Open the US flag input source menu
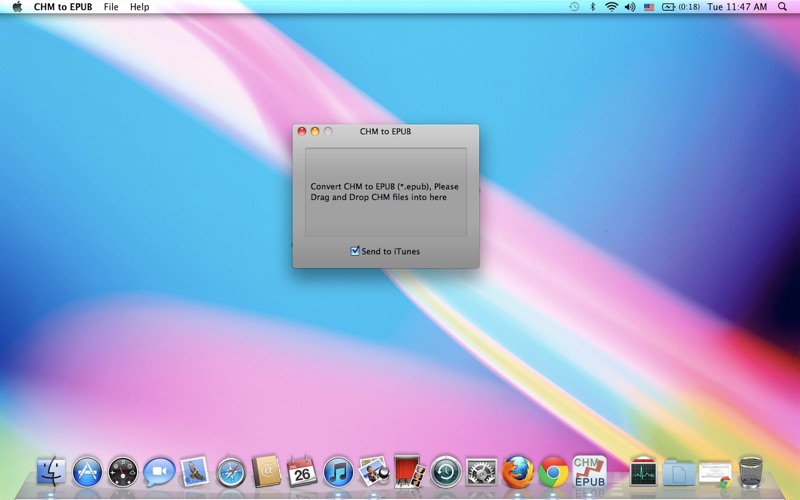The image size is (800, 500). pos(648,7)
